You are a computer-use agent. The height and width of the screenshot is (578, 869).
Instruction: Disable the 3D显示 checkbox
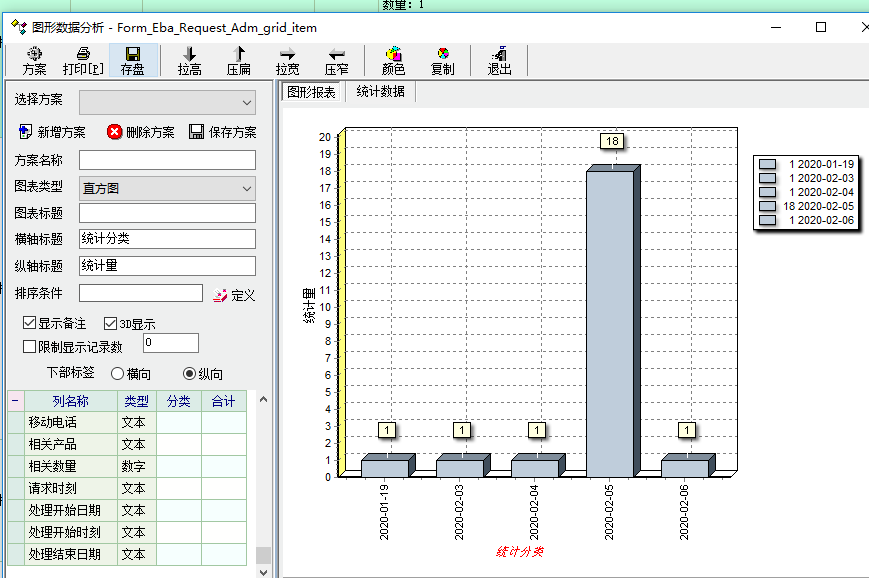(111, 324)
